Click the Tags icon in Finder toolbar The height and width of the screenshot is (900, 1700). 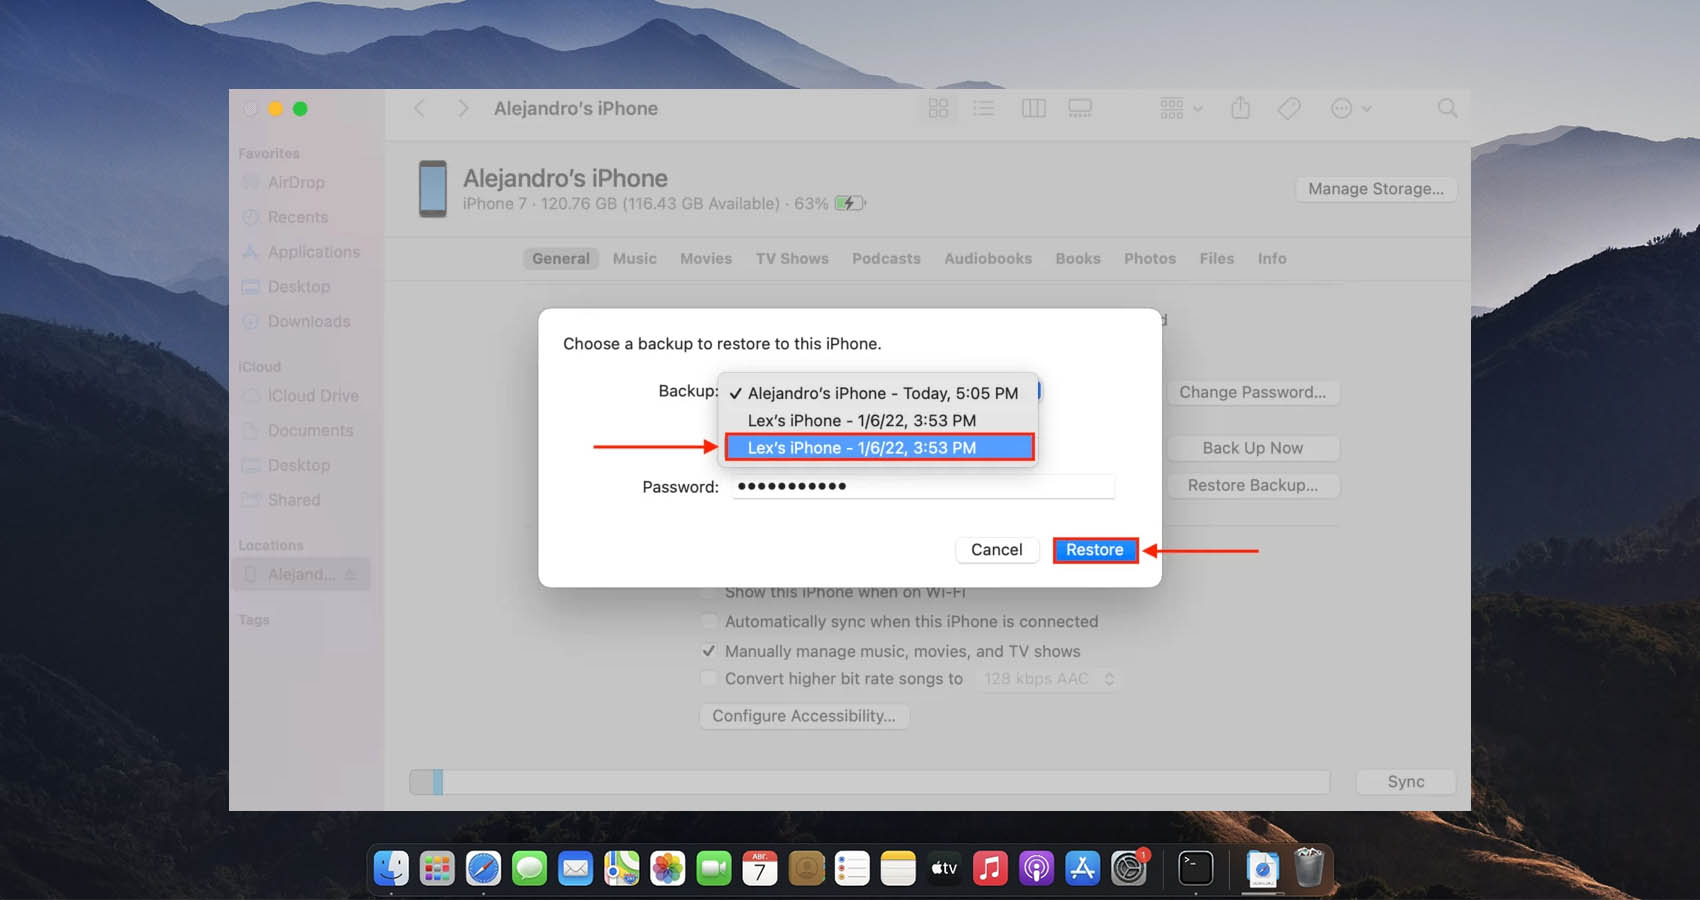click(x=1289, y=108)
